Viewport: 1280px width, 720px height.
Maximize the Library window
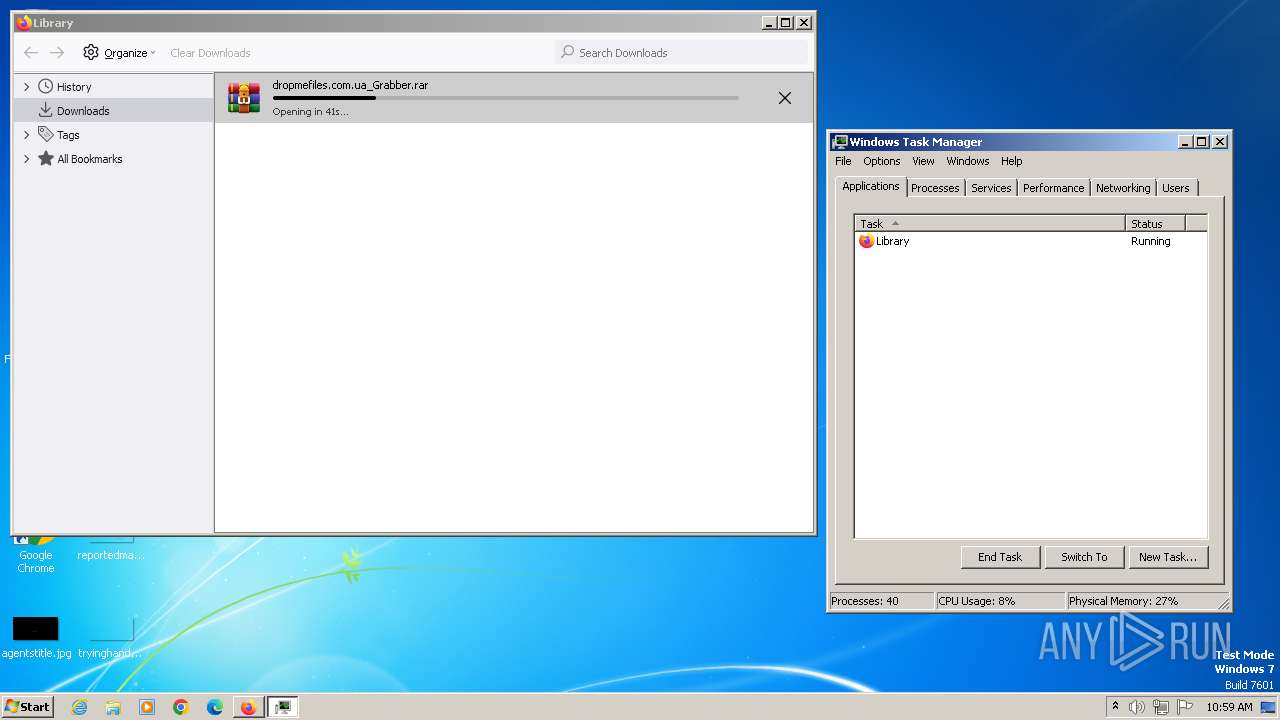pos(786,23)
